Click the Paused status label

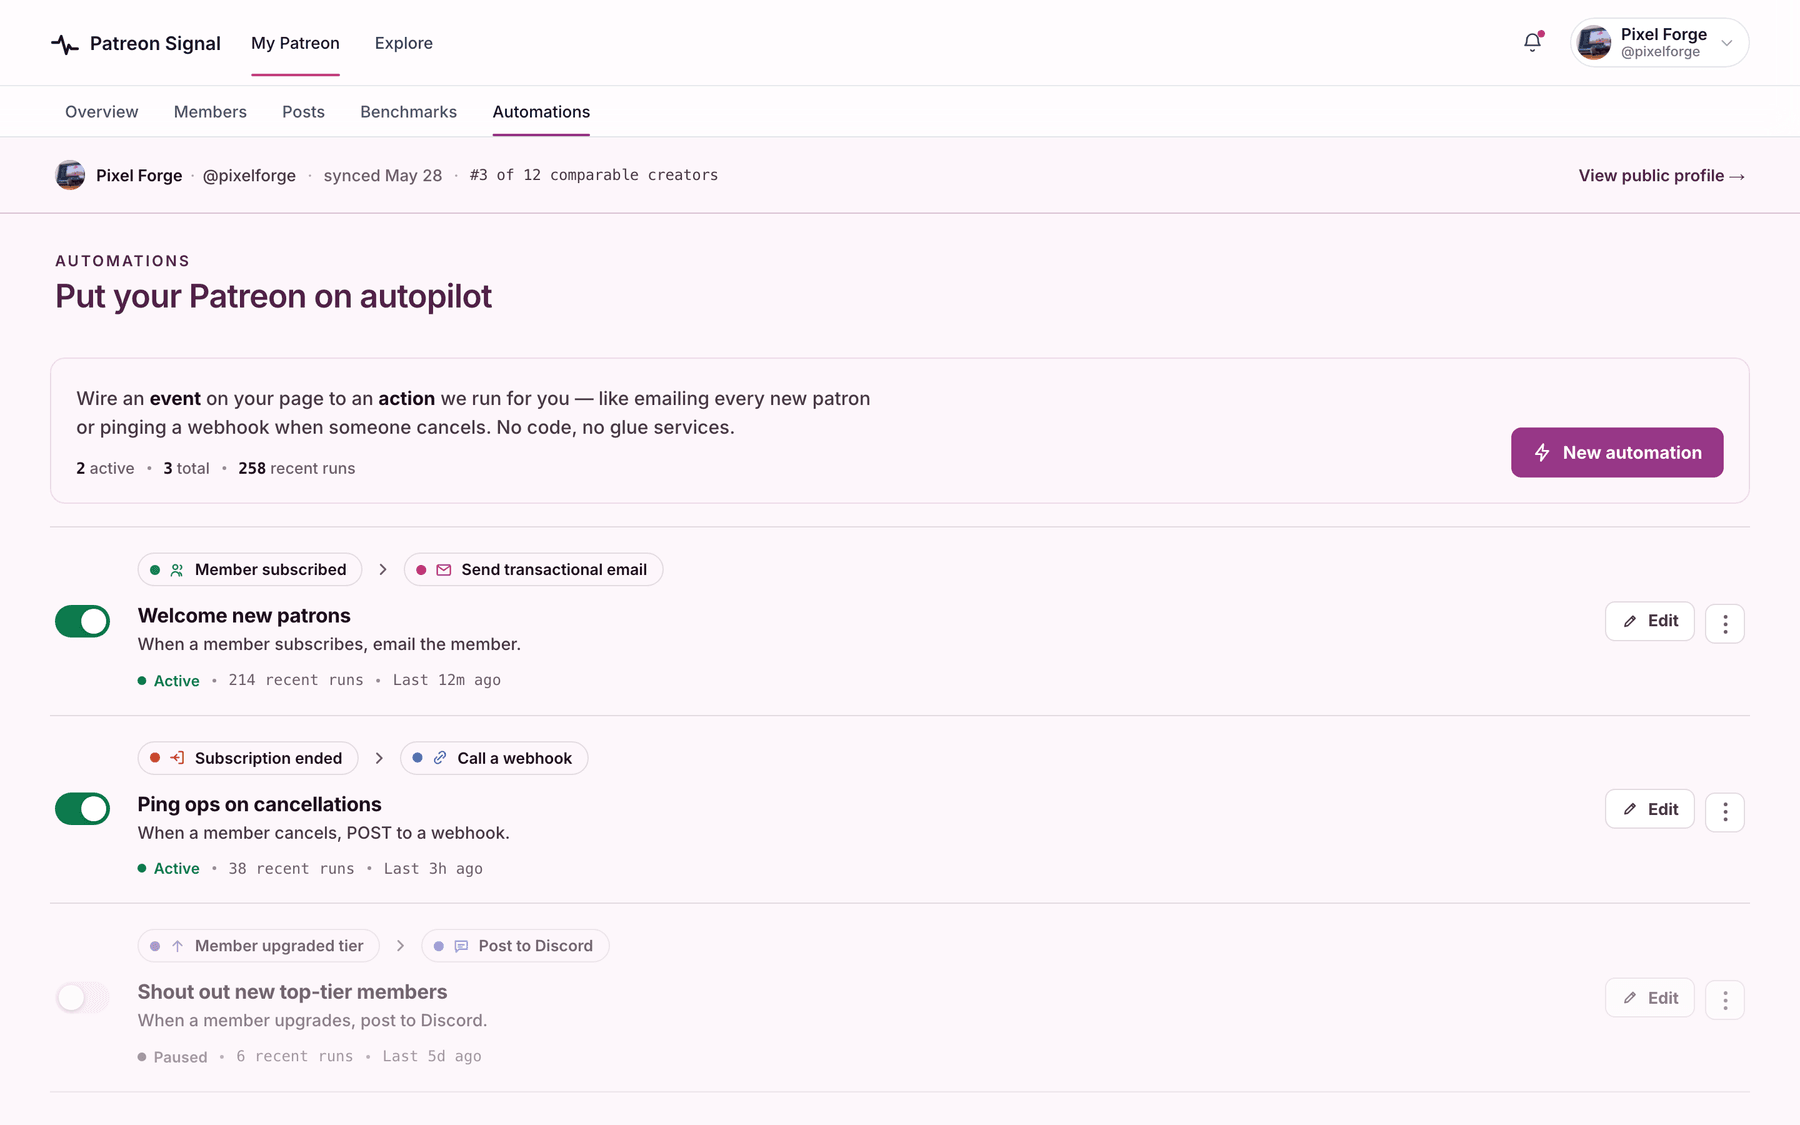click(173, 1057)
